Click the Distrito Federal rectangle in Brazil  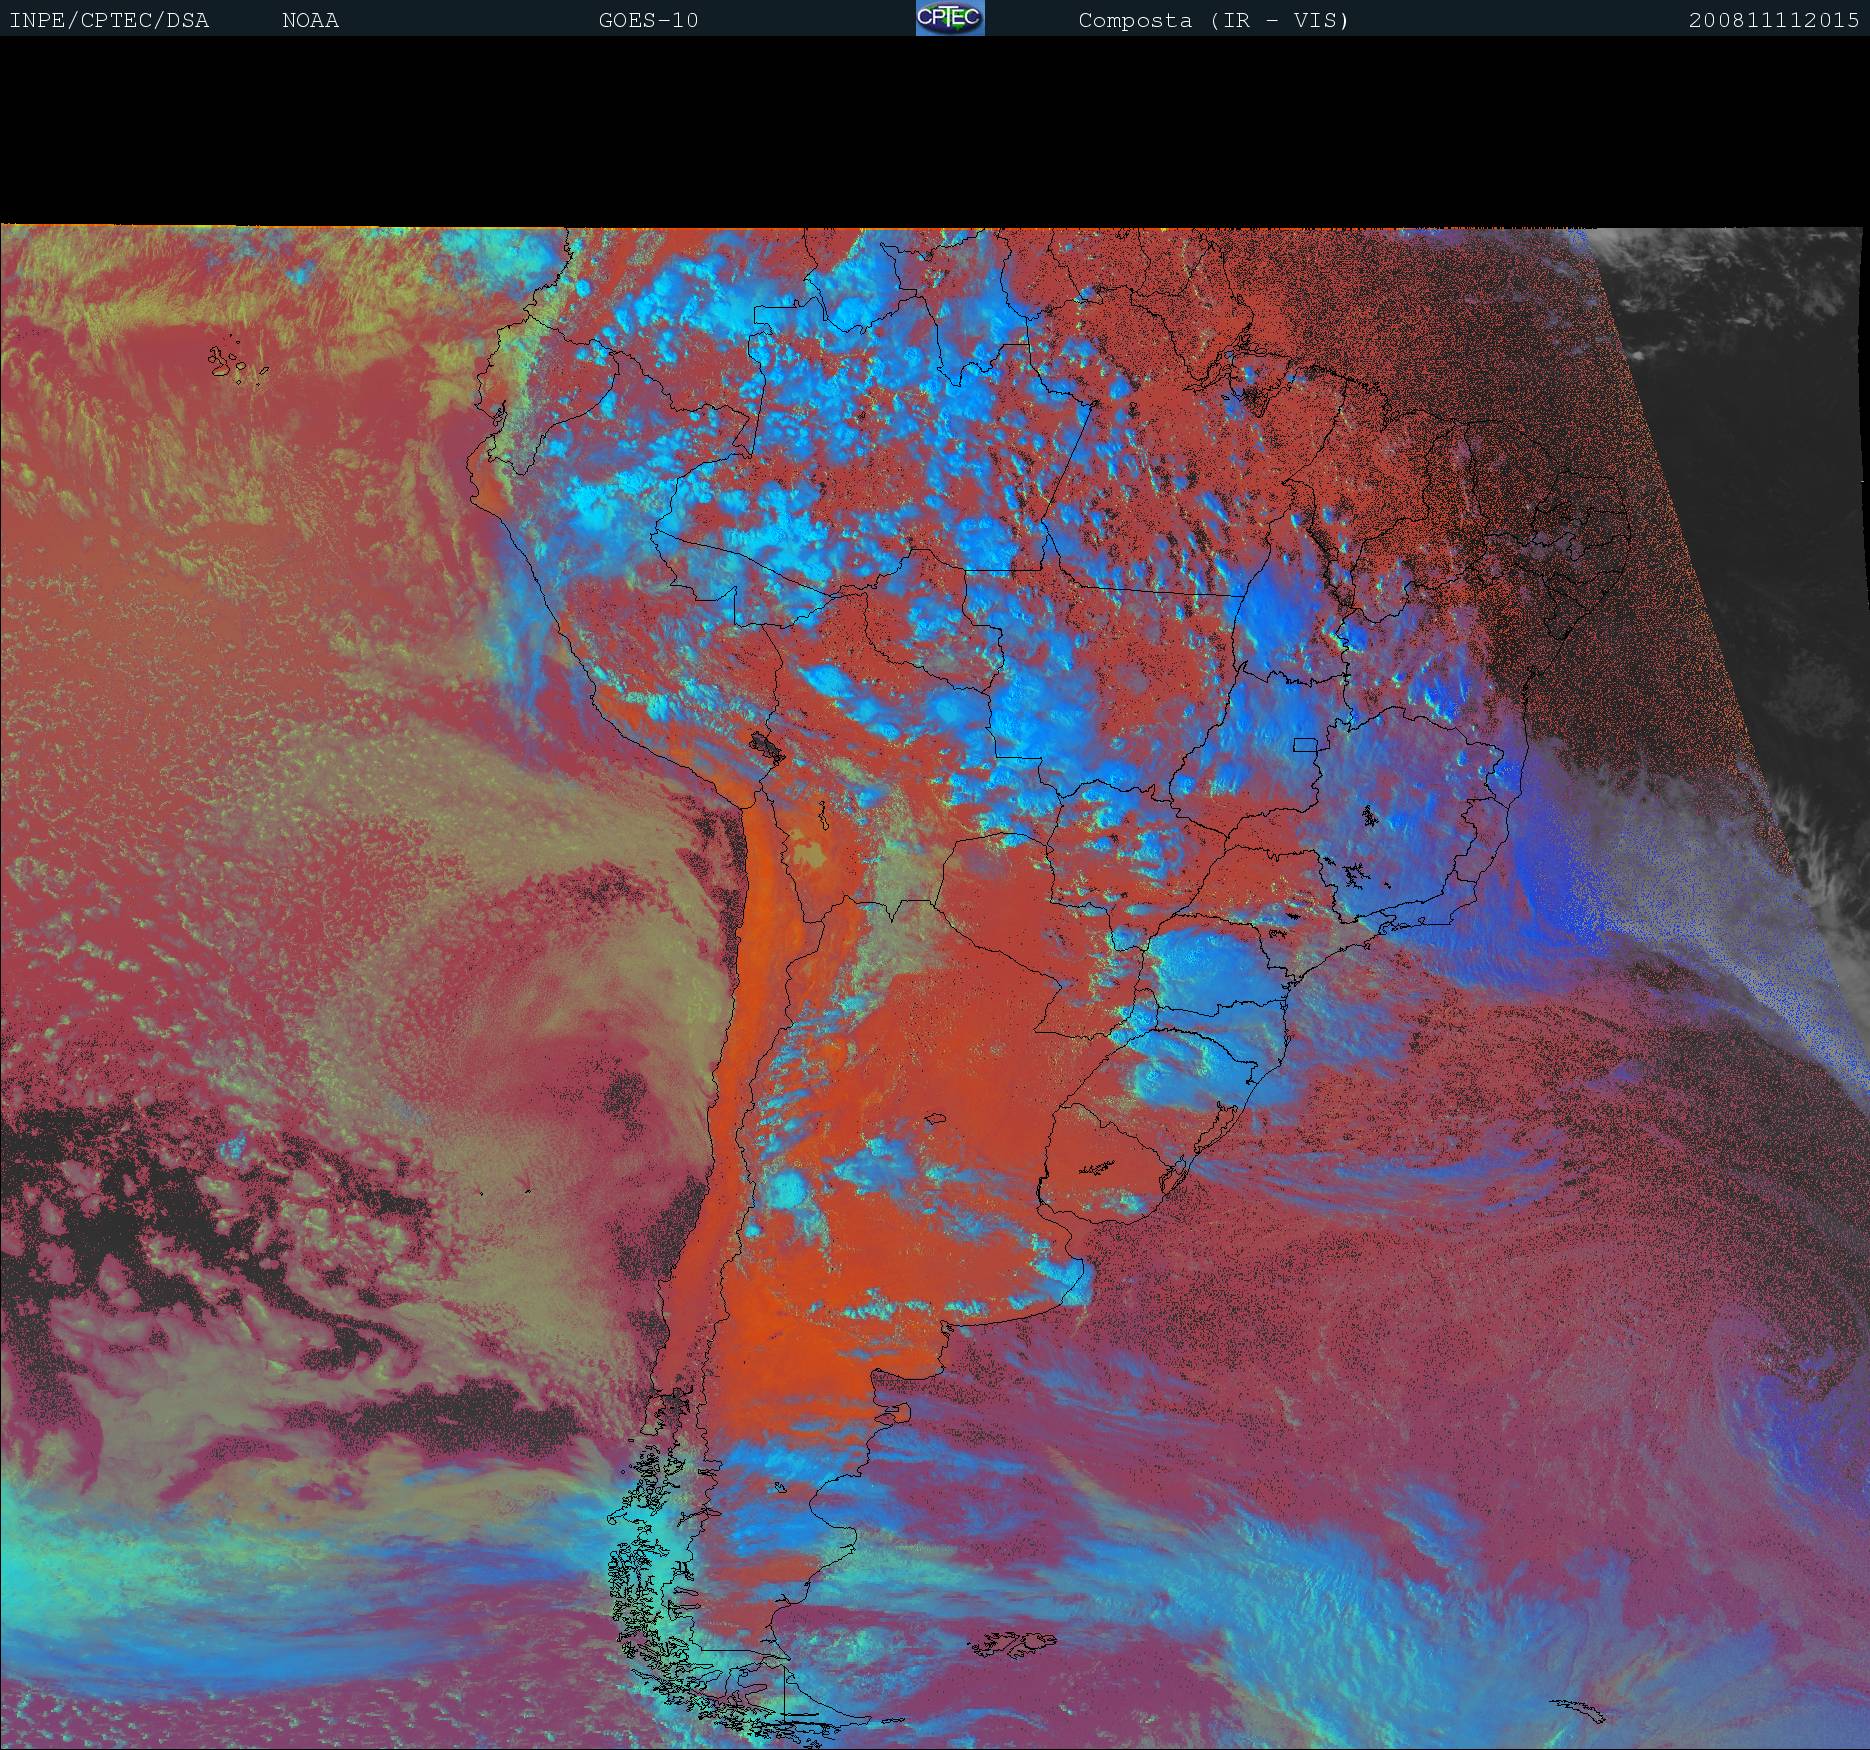click(1305, 744)
